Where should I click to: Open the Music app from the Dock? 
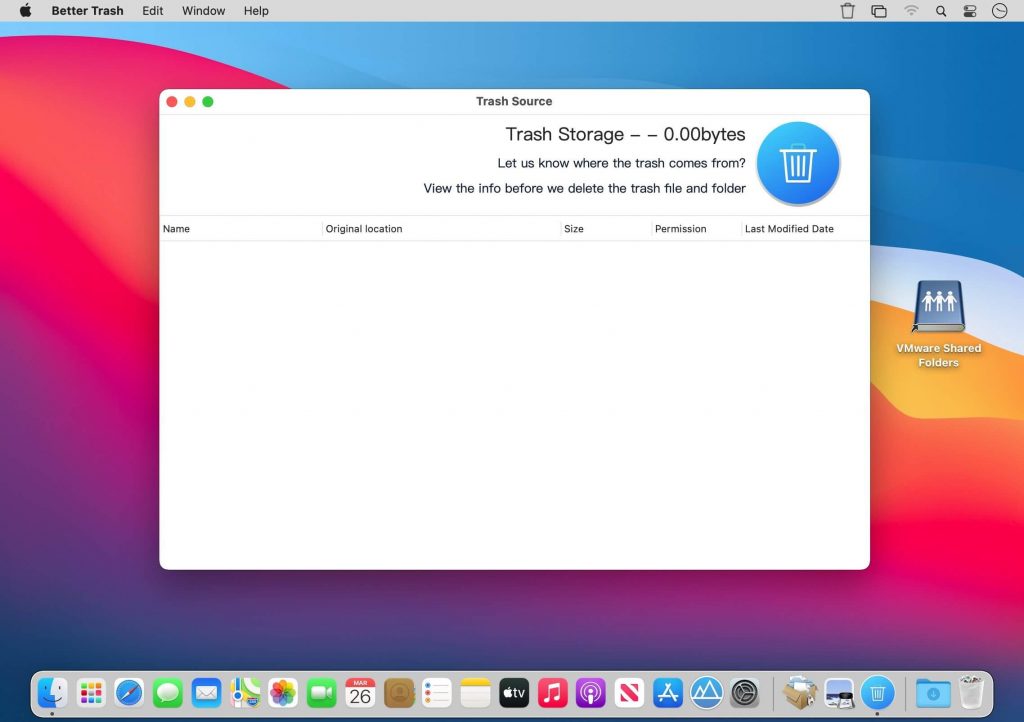552,691
